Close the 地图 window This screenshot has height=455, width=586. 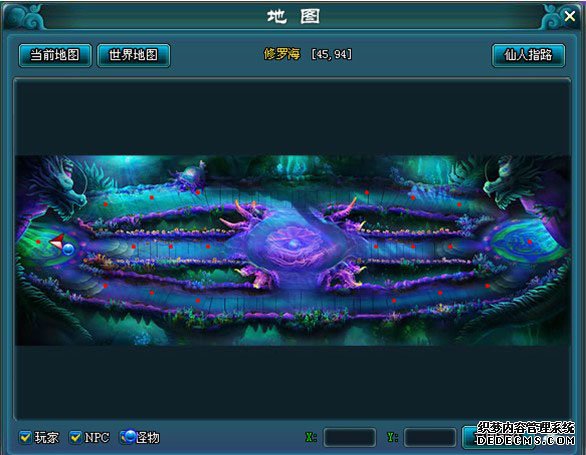[570, 16]
